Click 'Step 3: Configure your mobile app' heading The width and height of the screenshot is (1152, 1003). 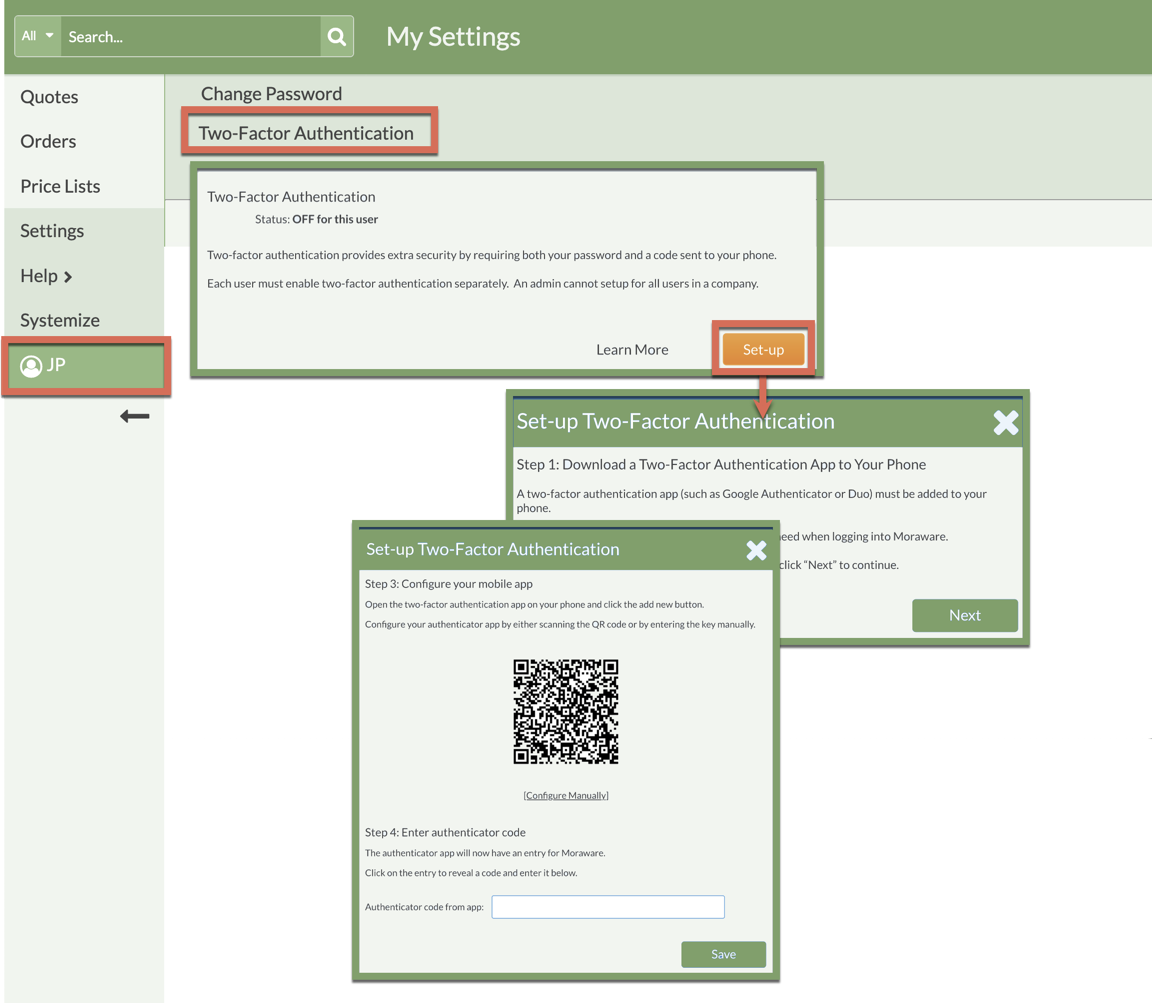[449, 584]
